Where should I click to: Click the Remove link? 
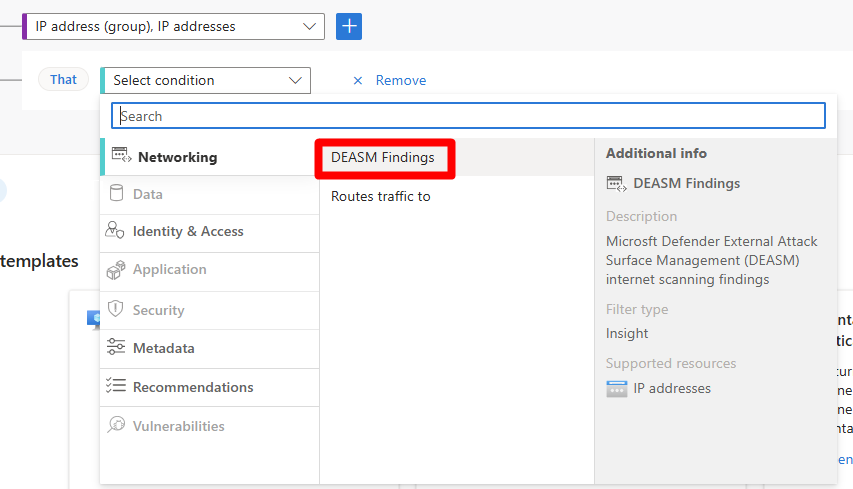click(401, 81)
